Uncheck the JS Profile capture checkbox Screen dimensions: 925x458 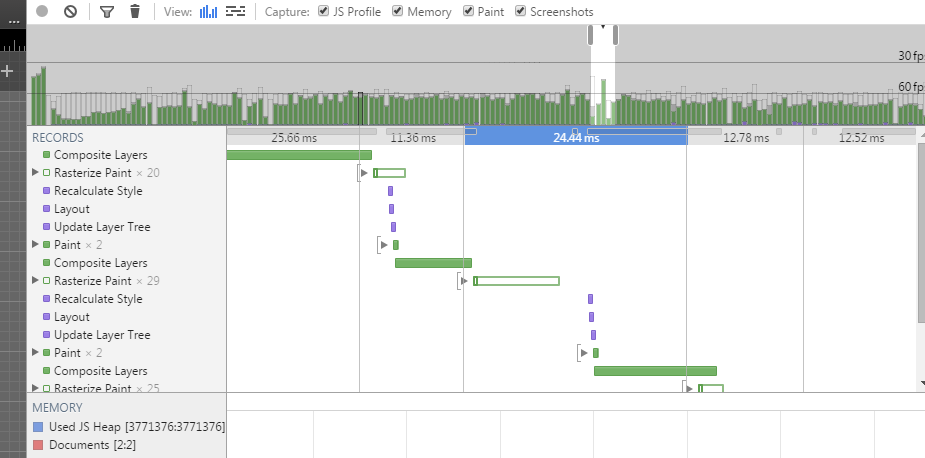point(324,11)
